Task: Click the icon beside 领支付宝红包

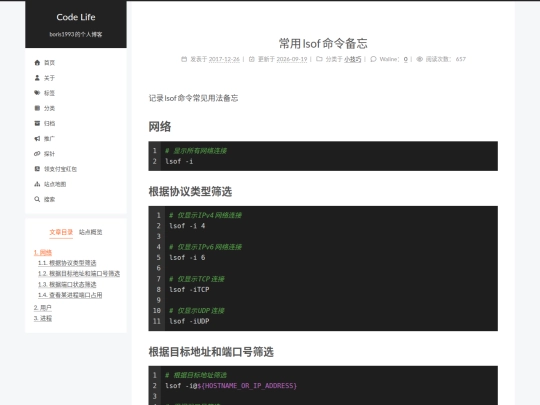Action: tap(37, 169)
